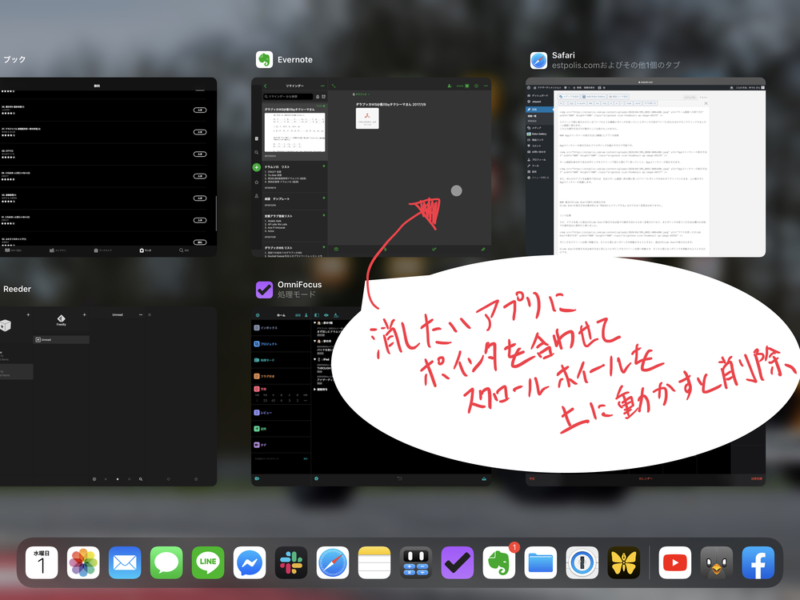The height and width of the screenshot is (600, 800).
Task: Launch the calculator app in the dock
Action: 416,563
